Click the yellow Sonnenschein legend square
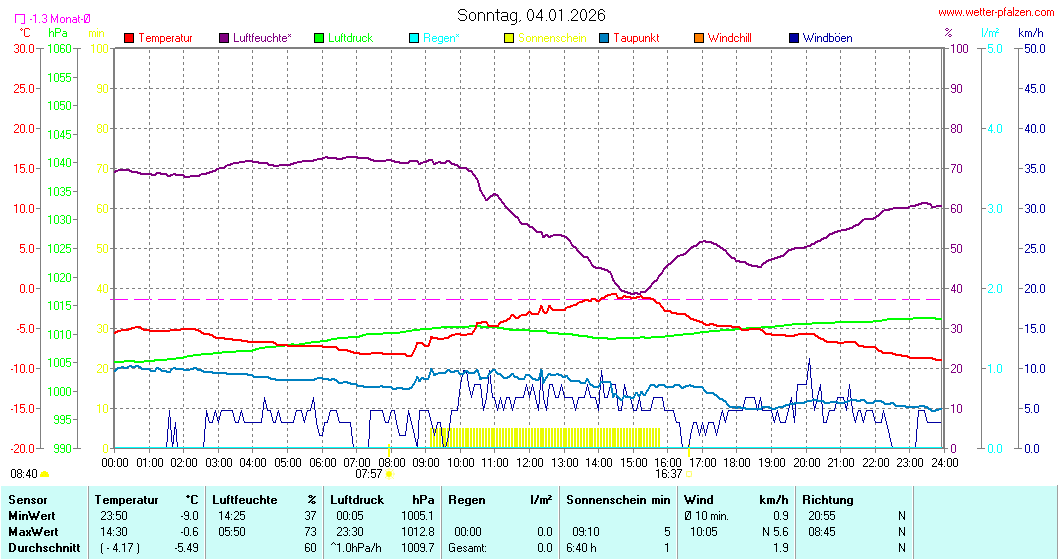1058x559 pixels. [509, 38]
